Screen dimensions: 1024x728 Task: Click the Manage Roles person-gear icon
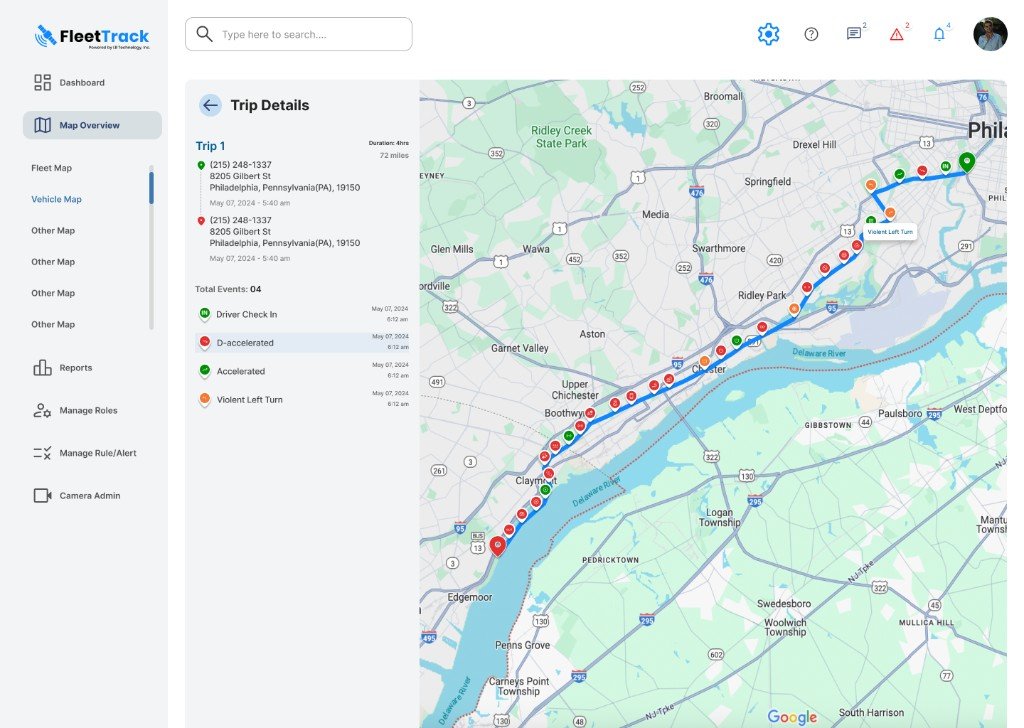point(42,411)
